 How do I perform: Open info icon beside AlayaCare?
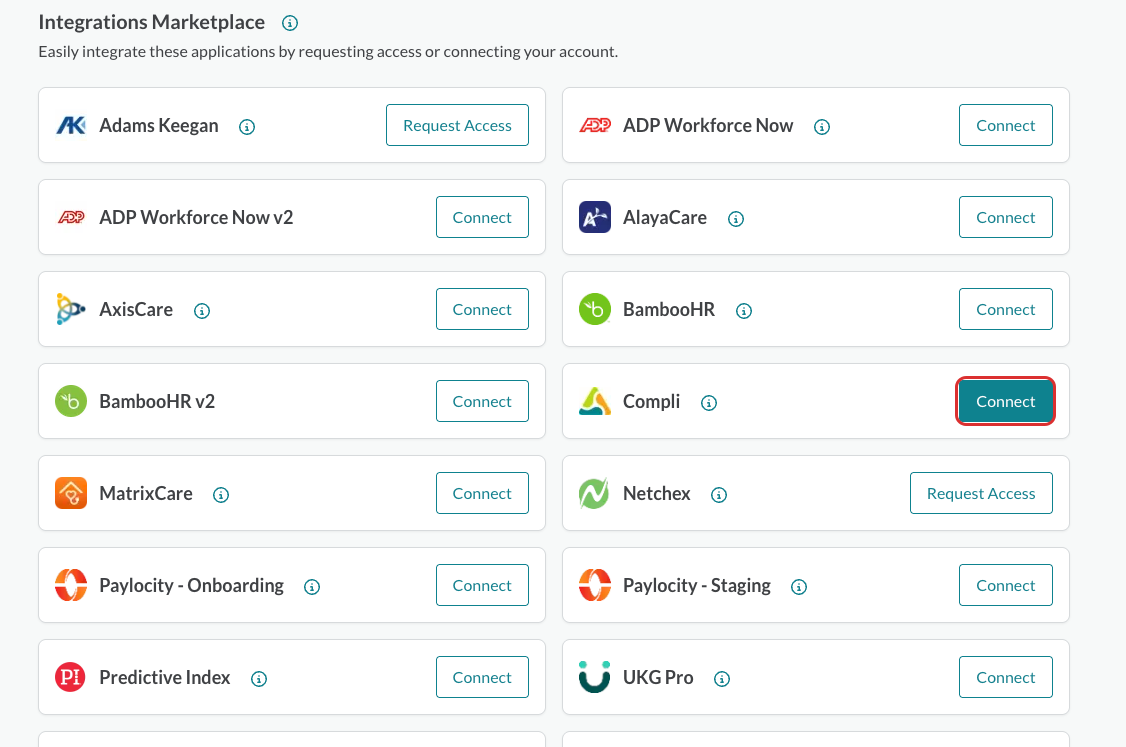(x=736, y=219)
